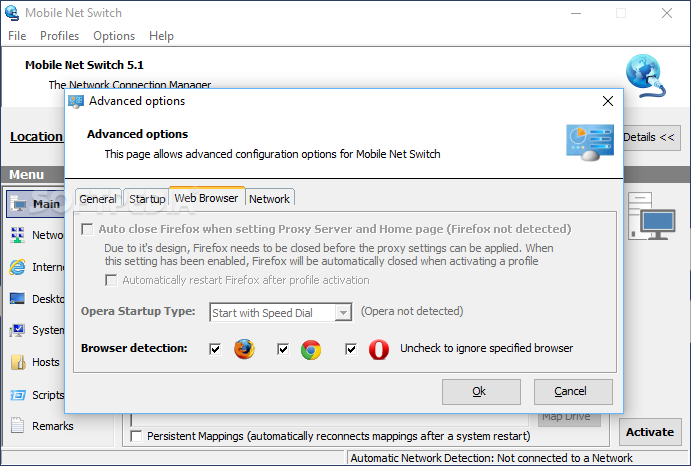
Task: Click the Network sidebar icon
Action: coord(18,235)
